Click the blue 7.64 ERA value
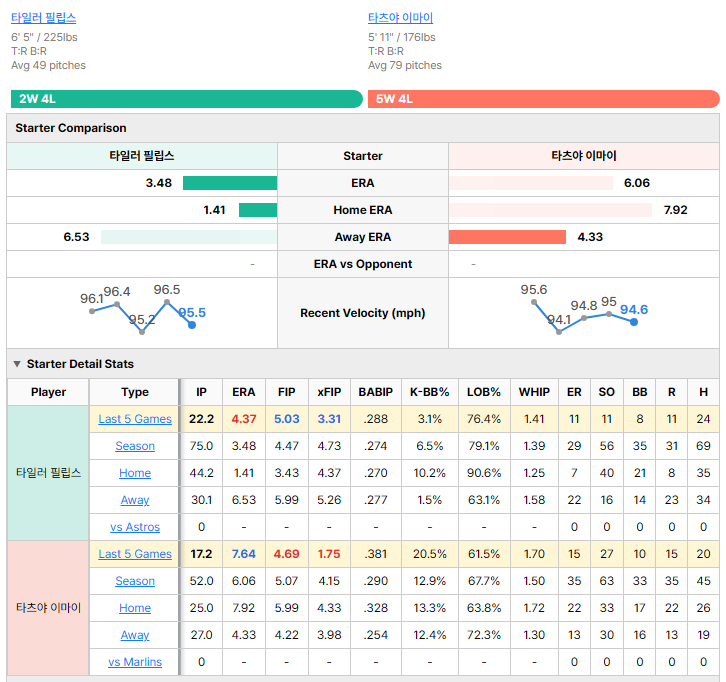The height and width of the screenshot is (682, 726). [244, 554]
